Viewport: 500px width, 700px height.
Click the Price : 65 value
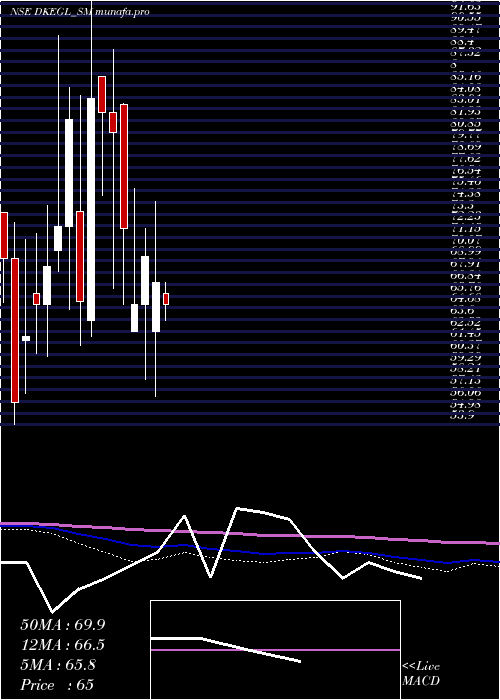tap(57, 685)
